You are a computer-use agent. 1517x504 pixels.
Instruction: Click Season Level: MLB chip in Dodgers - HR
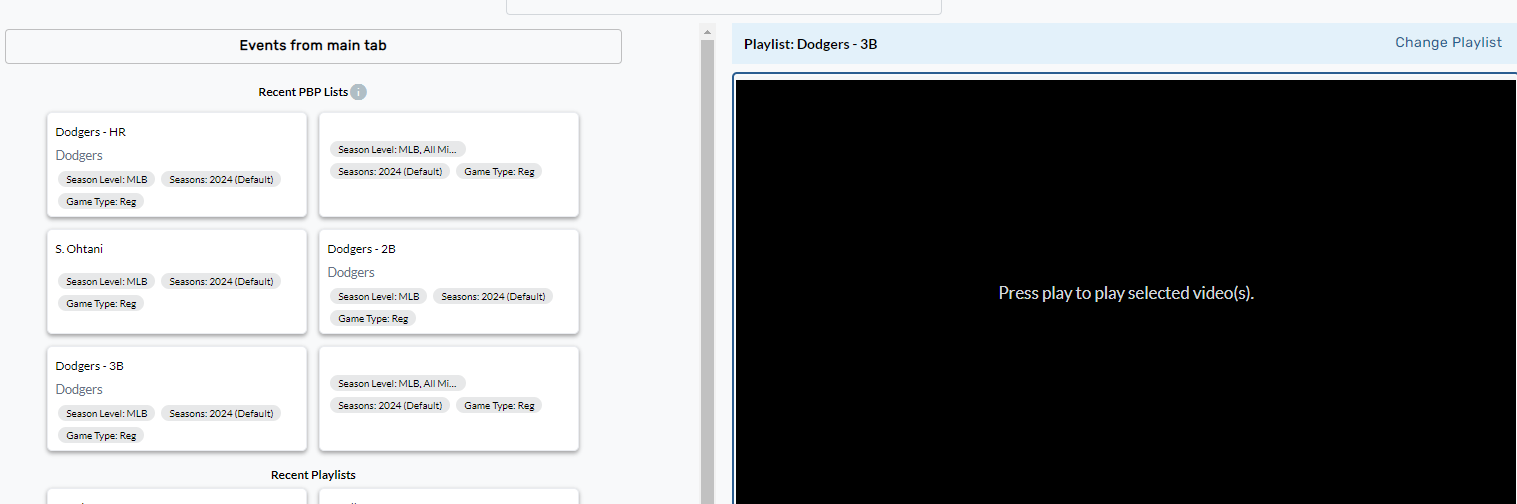tap(106, 180)
